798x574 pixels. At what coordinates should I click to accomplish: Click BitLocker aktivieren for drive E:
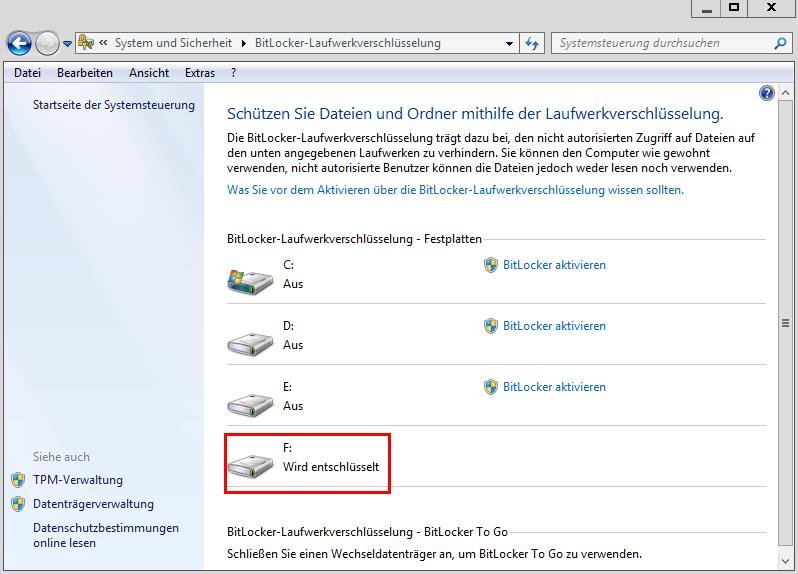554,387
